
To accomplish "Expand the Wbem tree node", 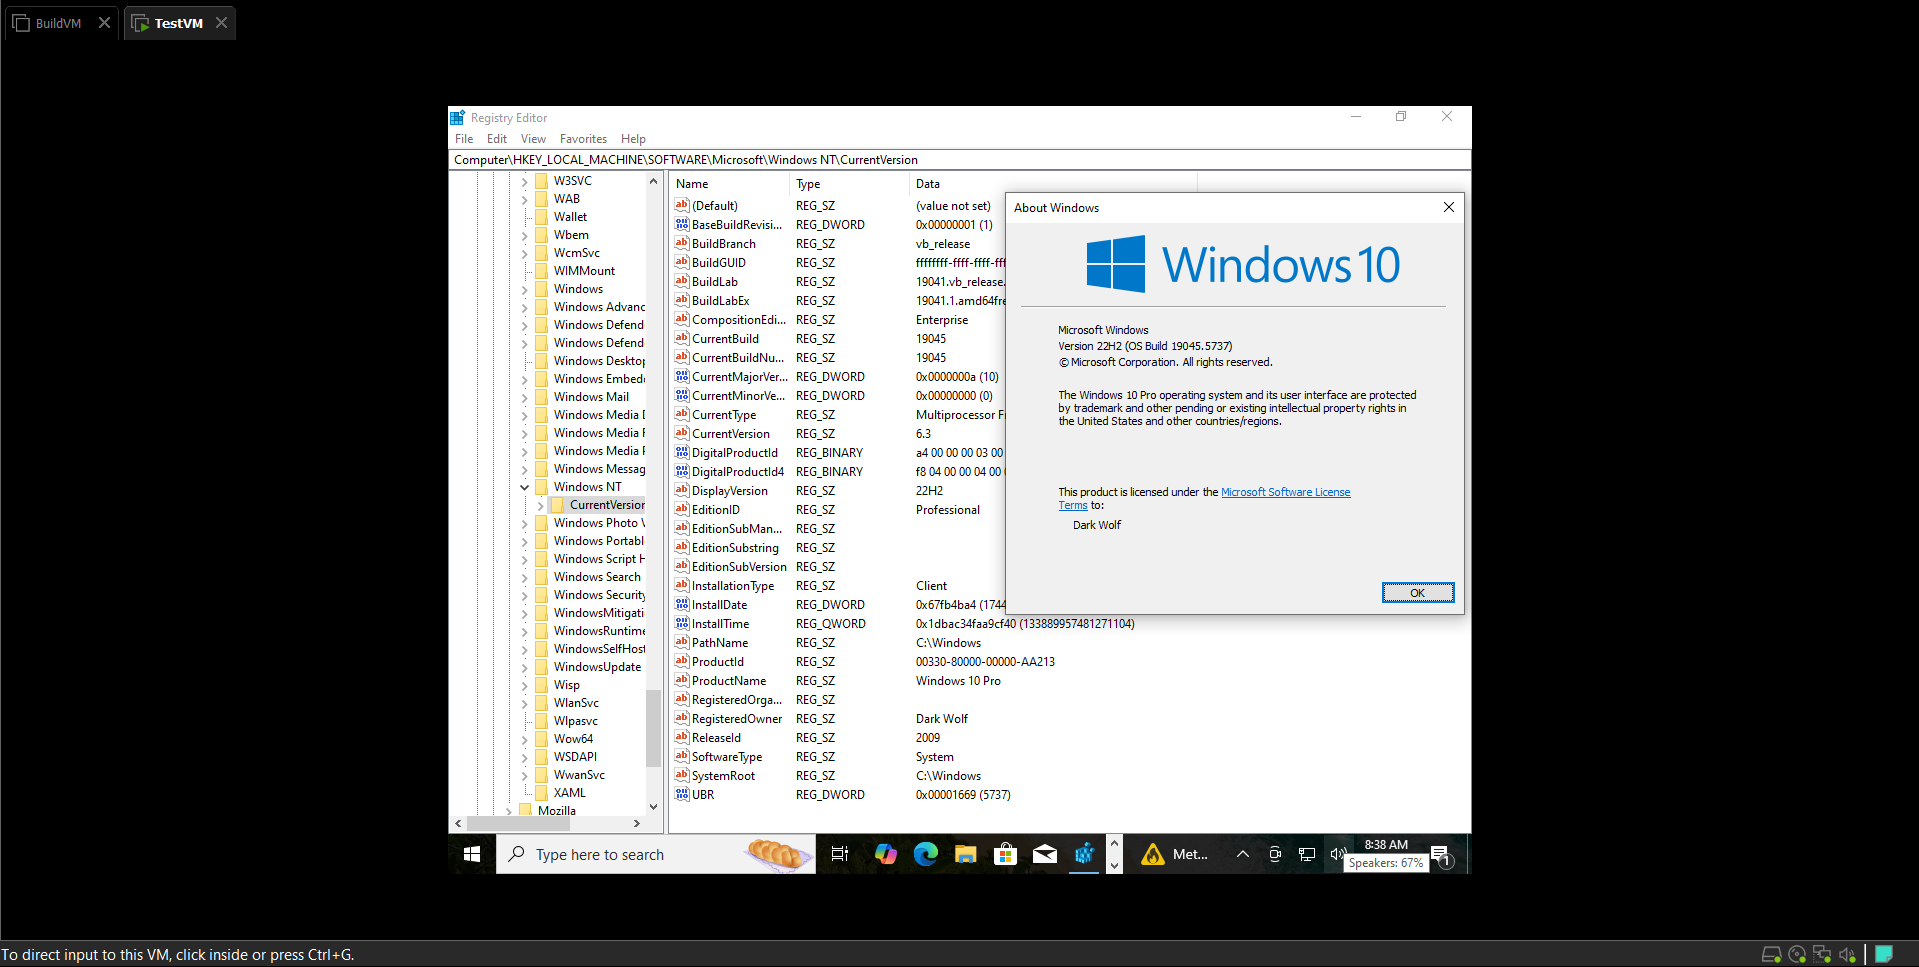I will 524,235.
